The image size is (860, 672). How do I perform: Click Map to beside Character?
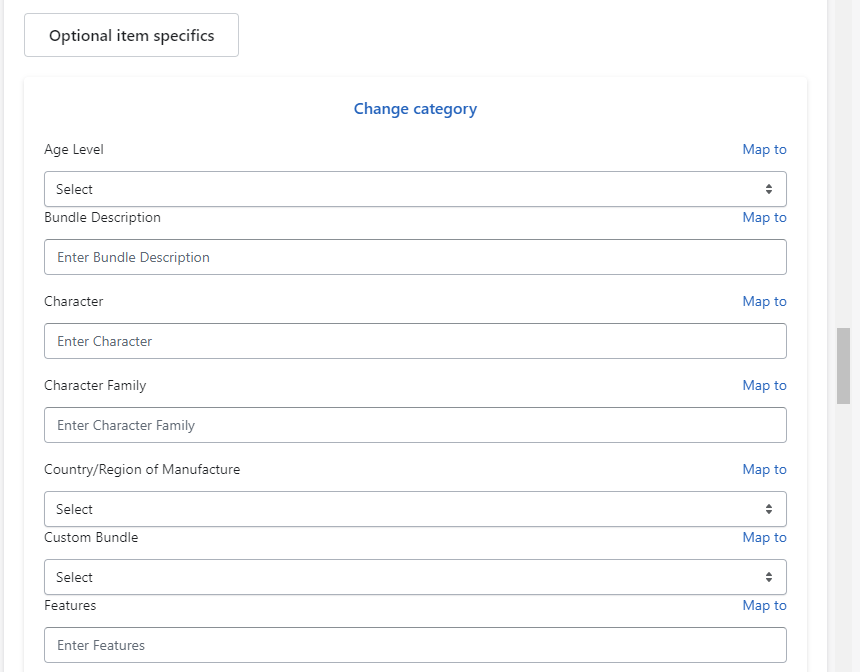point(764,302)
